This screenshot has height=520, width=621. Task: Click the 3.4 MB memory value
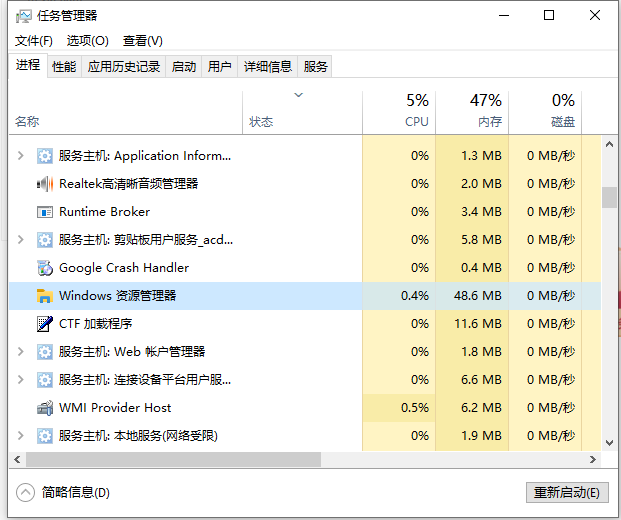point(481,212)
